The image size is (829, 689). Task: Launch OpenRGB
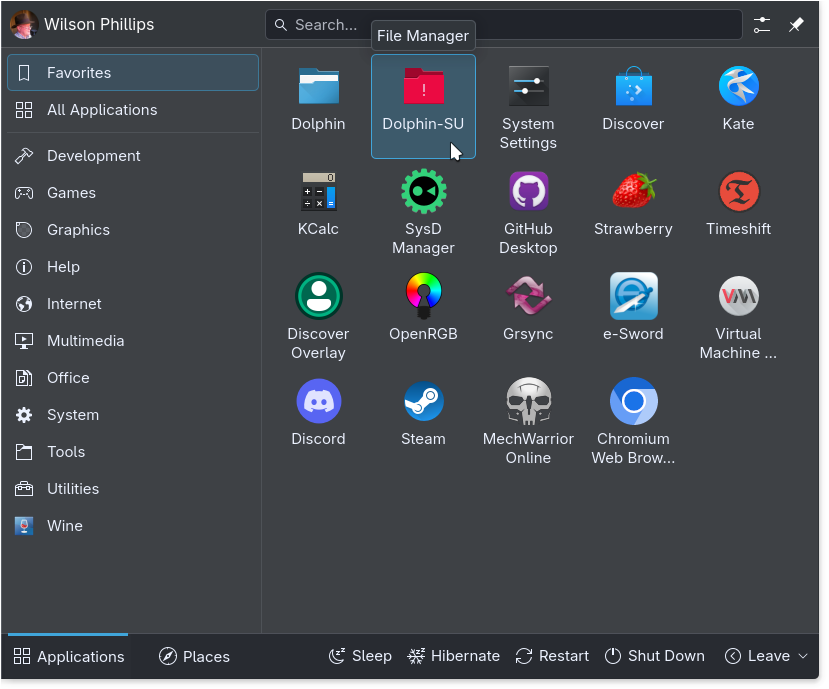423,317
